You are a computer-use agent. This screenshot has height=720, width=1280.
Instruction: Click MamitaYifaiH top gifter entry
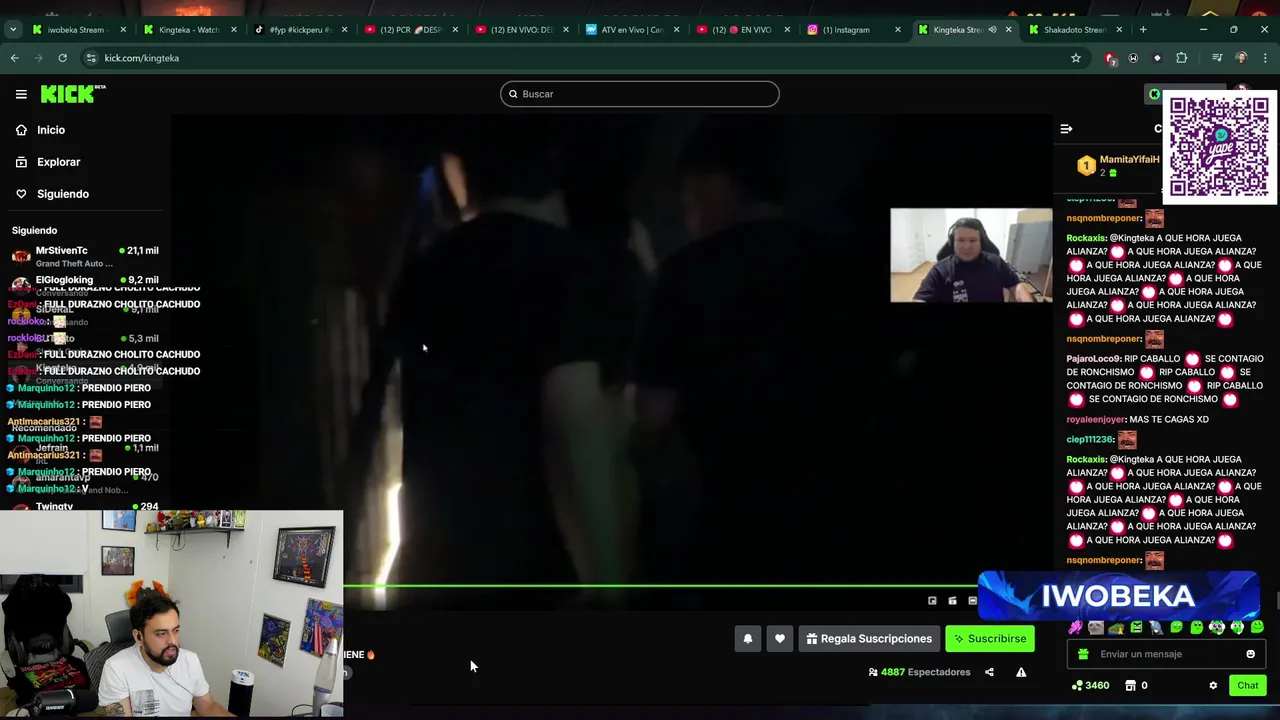[1117, 165]
